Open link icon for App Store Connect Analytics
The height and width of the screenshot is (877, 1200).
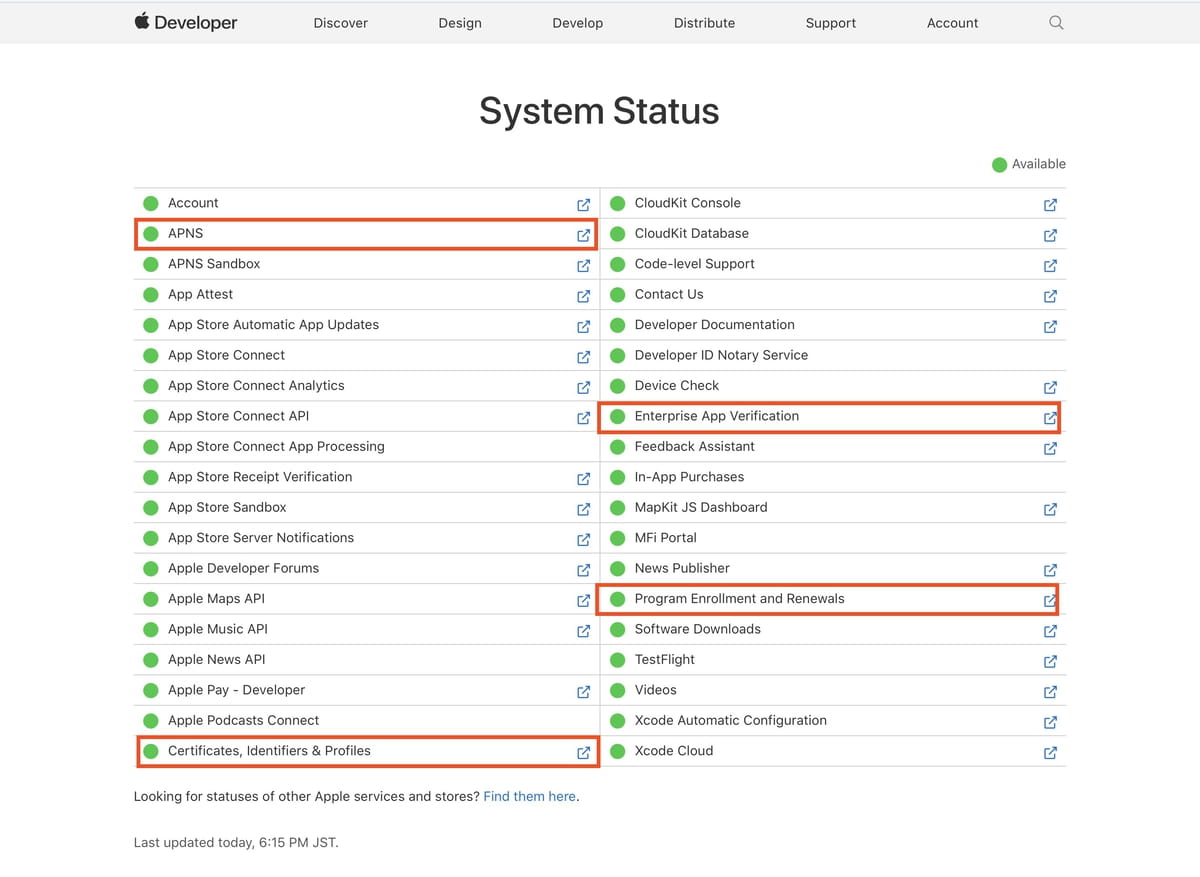click(x=583, y=387)
